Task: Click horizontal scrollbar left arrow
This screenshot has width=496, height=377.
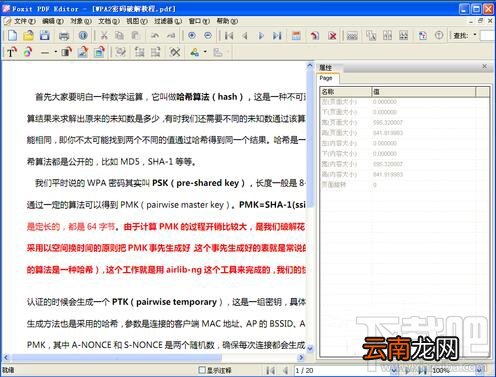Action: click(x=6, y=358)
